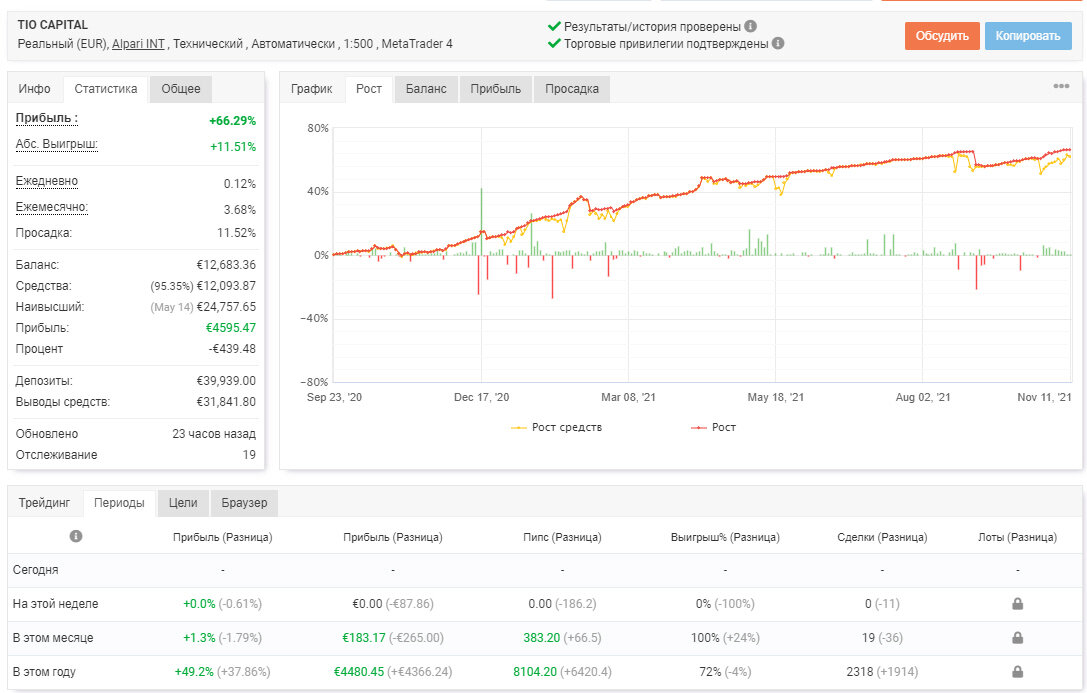Click the Просадка 11.52% value
The height and width of the screenshot is (693, 1087).
click(236, 233)
